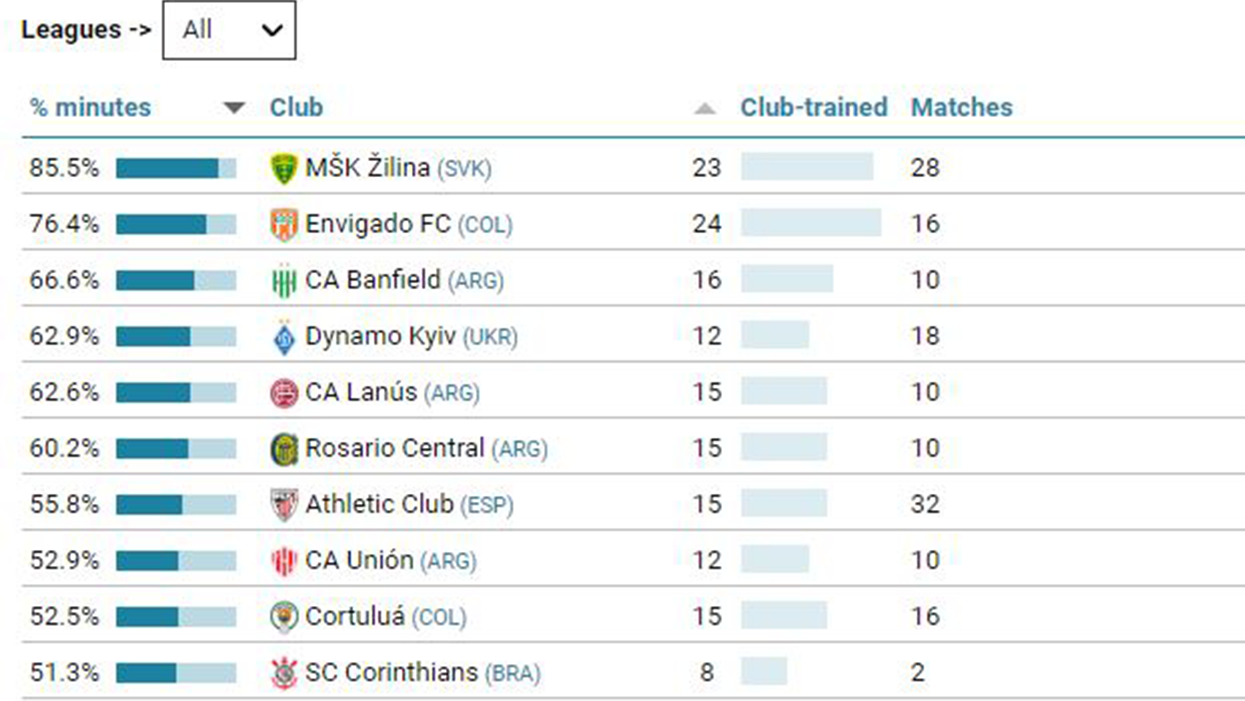Click MŠK Žilina's 85.5% minutes bar
1245x701 pixels.
coord(176,168)
